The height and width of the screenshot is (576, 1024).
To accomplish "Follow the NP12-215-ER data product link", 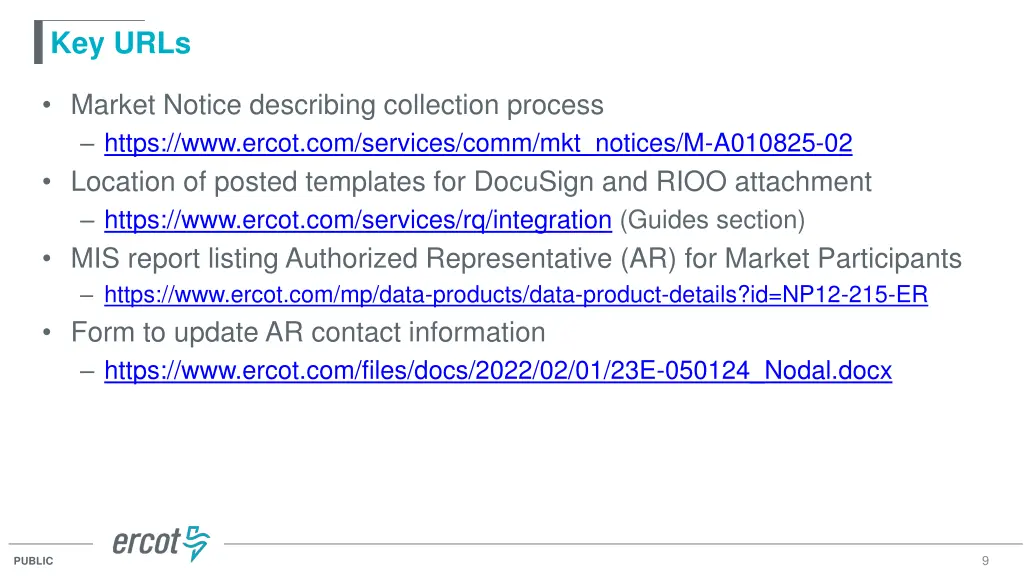I will point(516,295).
